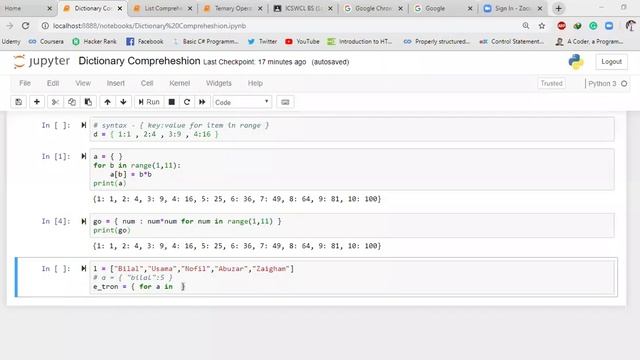The width and height of the screenshot is (640, 360).
Task: Open the Control Statement bookmark
Action: pyautogui.click(x=512, y=41)
